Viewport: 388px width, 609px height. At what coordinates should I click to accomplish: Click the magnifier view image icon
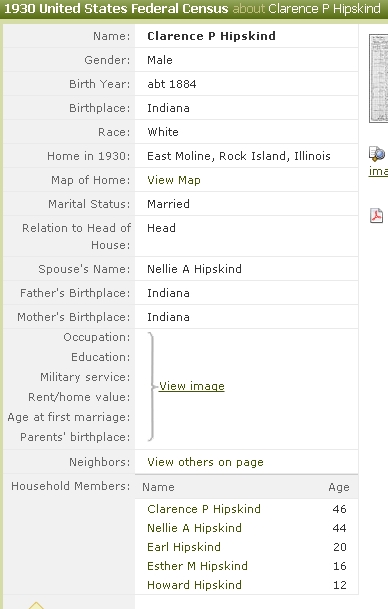[x=377, y=154]
